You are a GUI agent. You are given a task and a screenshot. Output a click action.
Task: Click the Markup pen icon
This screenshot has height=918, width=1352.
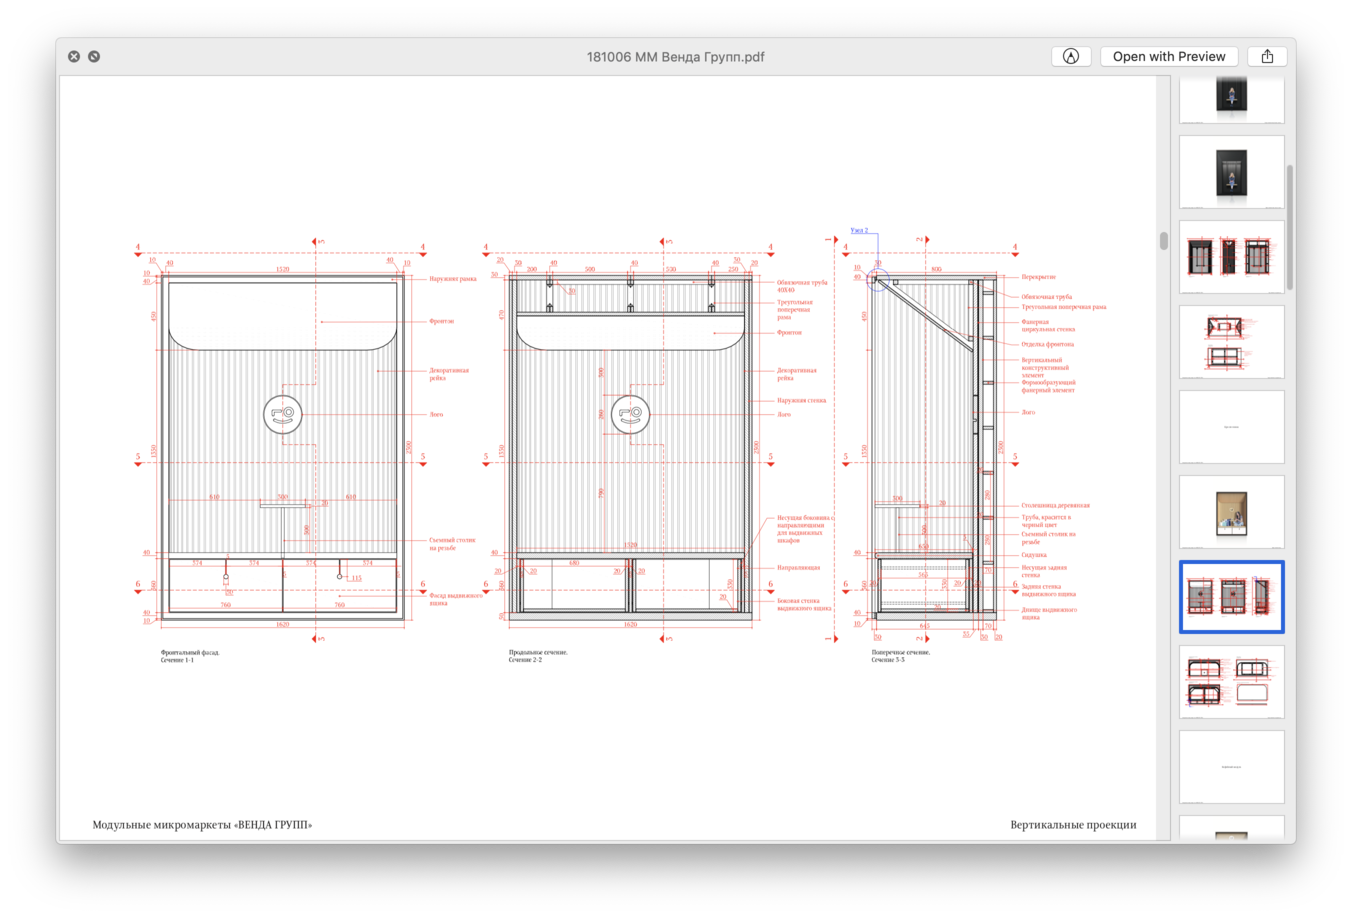coord(1070,57)
